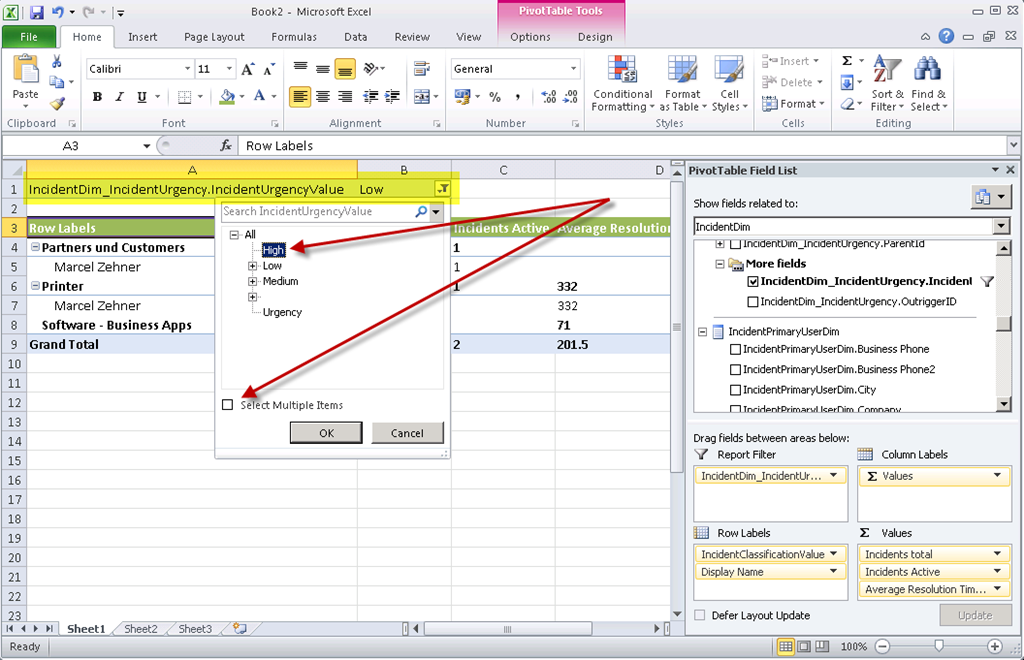Toggle the Defer Layout Update checkbox

pyautogui.click(x=700, y=616)
